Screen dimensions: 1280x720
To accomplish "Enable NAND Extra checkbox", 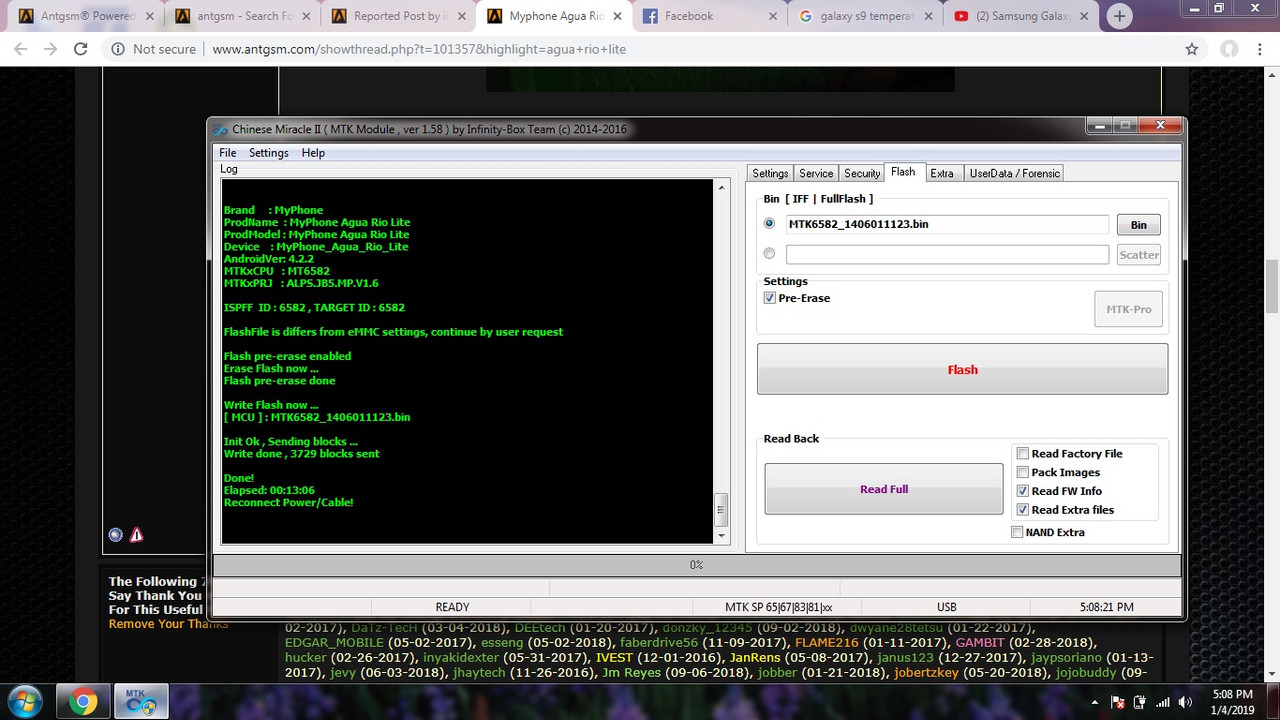I will [x=1017, y=533].
